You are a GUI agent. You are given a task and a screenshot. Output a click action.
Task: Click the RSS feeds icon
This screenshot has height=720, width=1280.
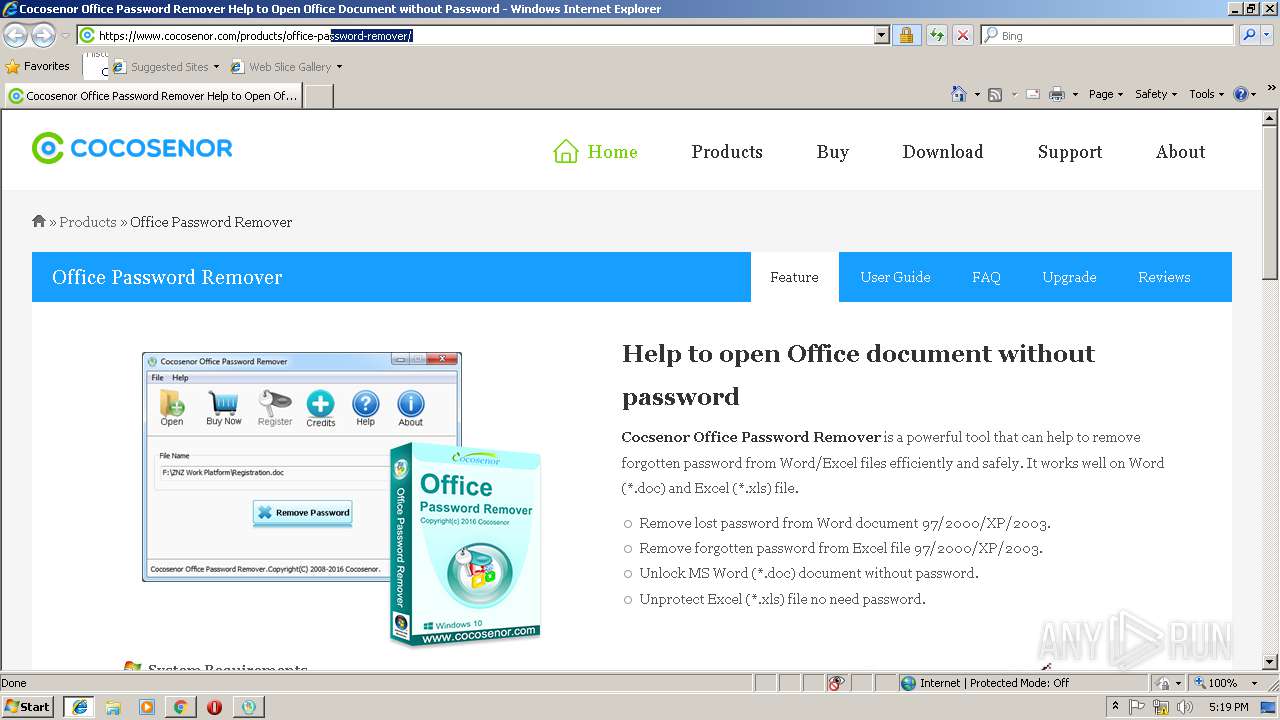[x=995, y=94]
